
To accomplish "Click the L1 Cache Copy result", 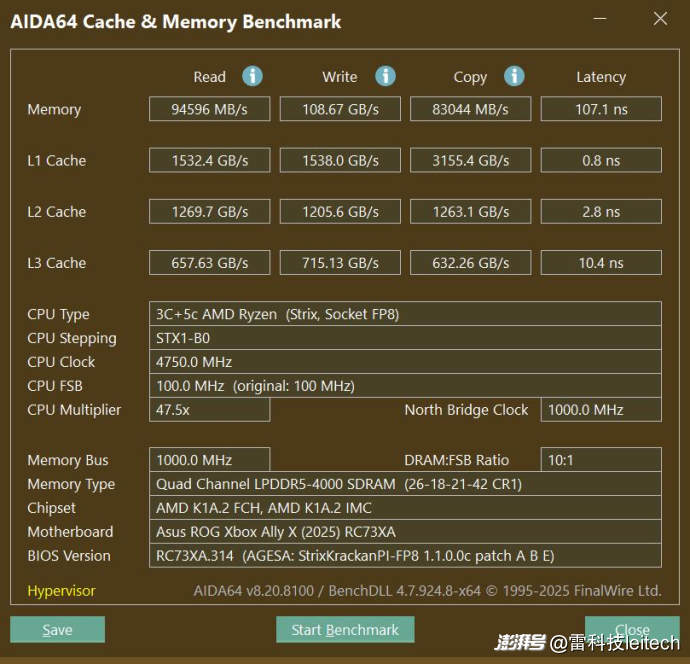I will pyautogui.click(x=470, y=160).
